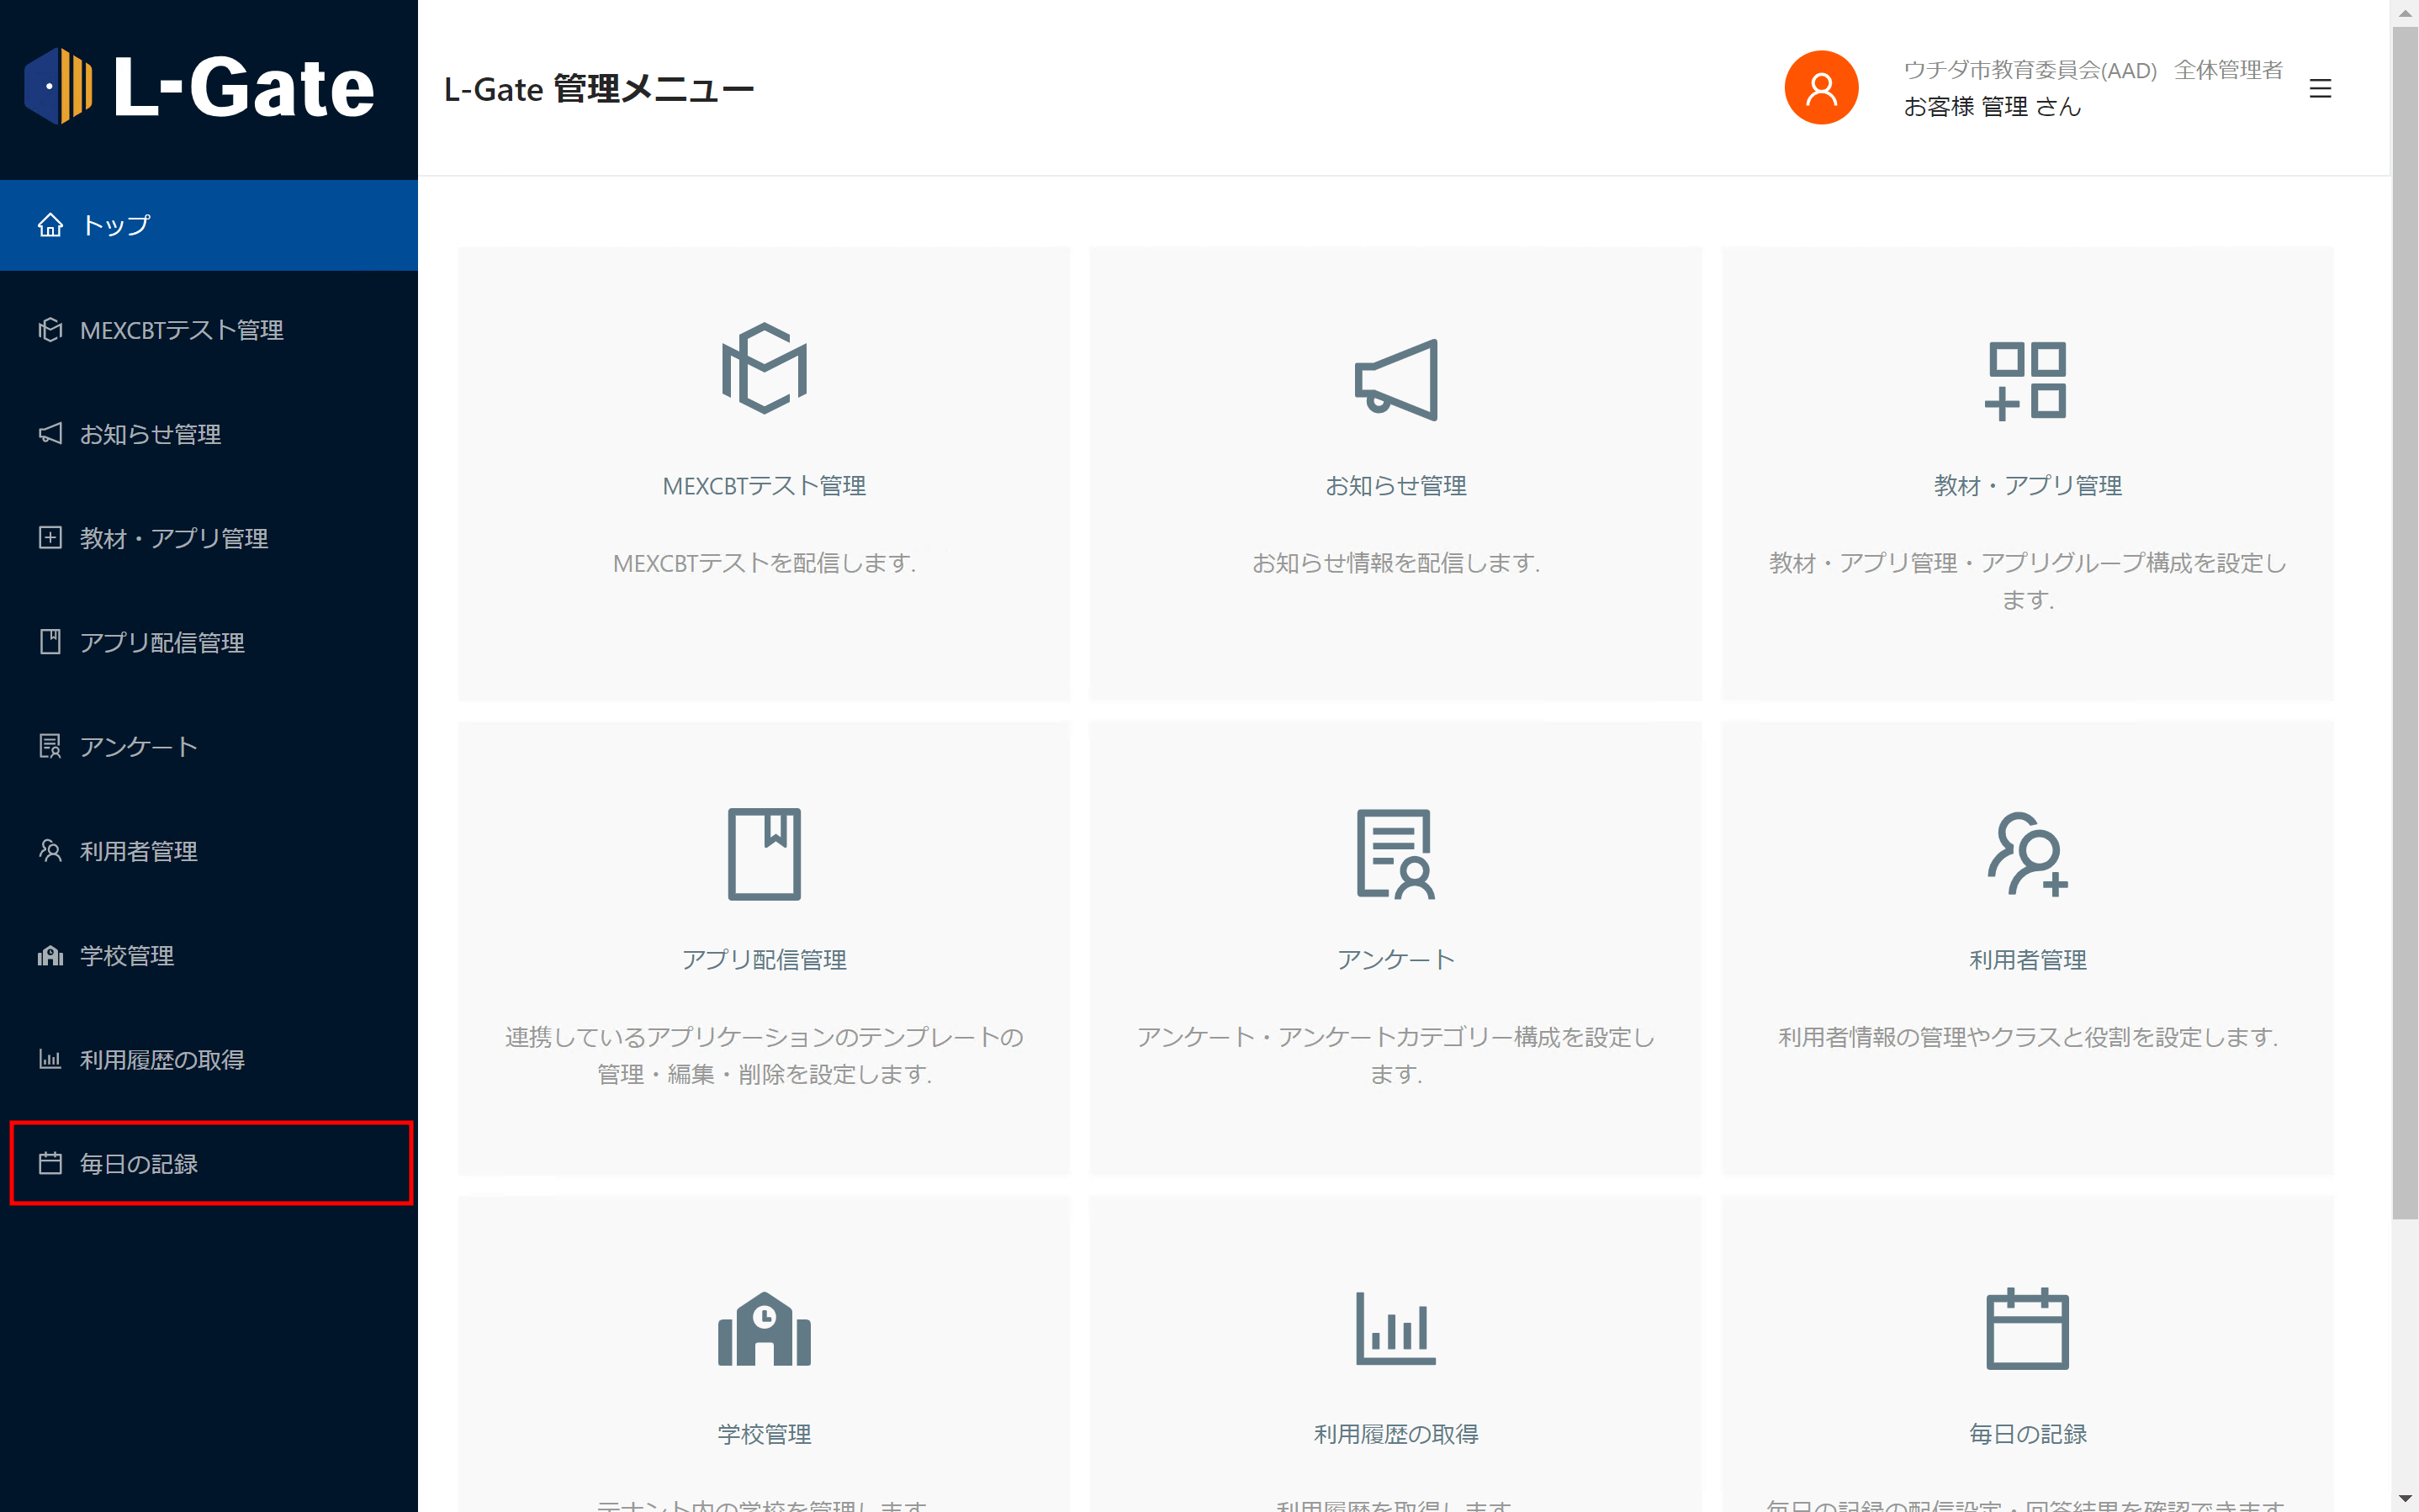The width and height of the screenshot is (2419, 1512).
Task: Open 利用履歴の取得 from the sidebar
Action: (x=209, y=1059)
